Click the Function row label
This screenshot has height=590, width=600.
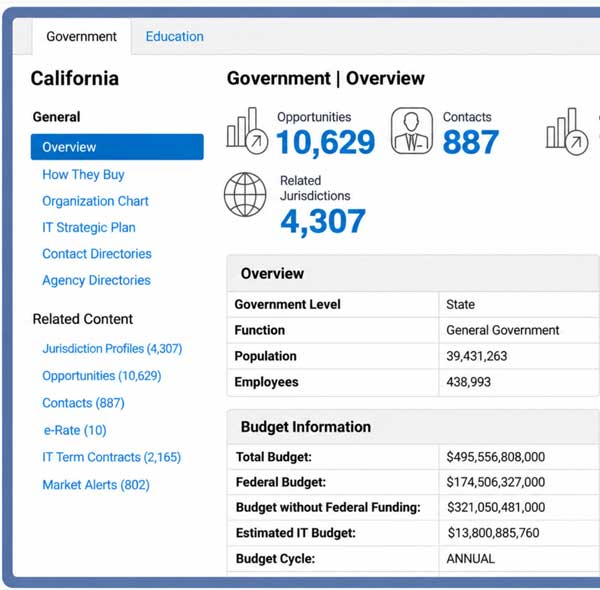pyautogui.click(x=259, y=330)
